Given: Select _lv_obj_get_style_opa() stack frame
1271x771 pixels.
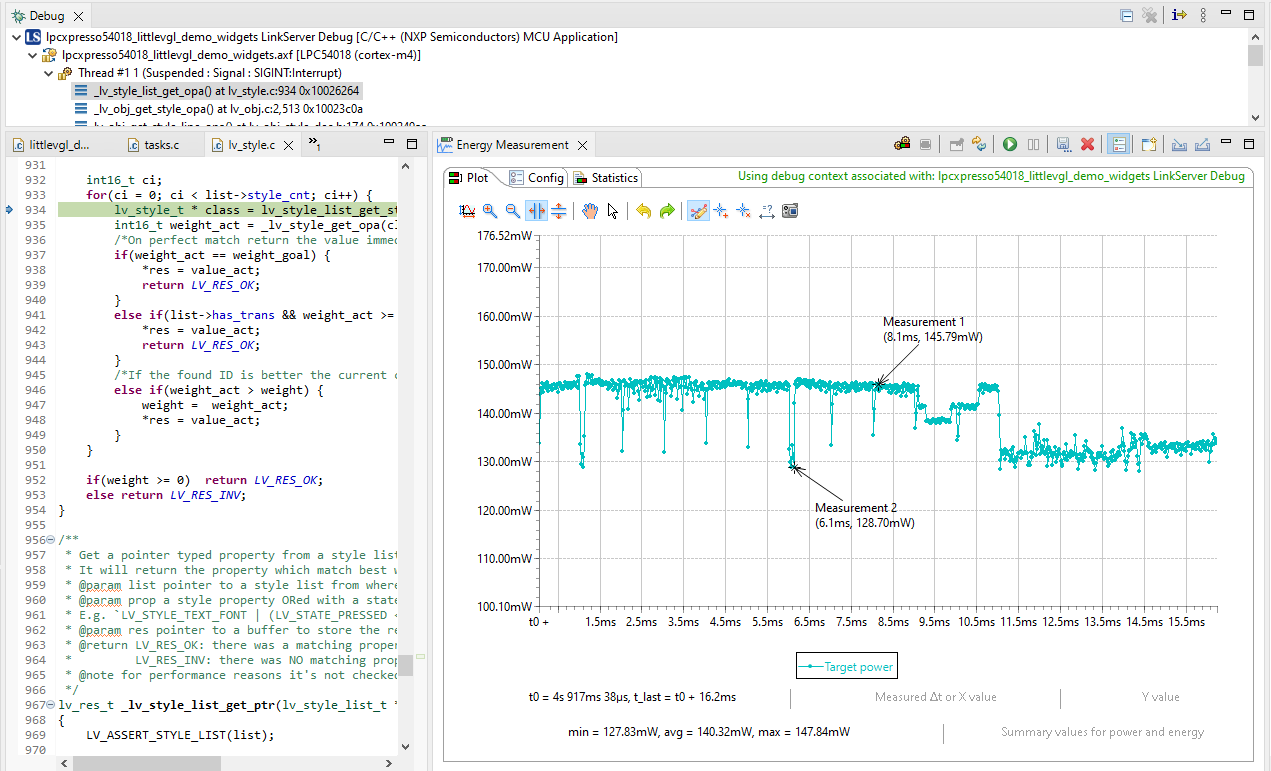Looking at the screenshot, I should pos(228,109).
